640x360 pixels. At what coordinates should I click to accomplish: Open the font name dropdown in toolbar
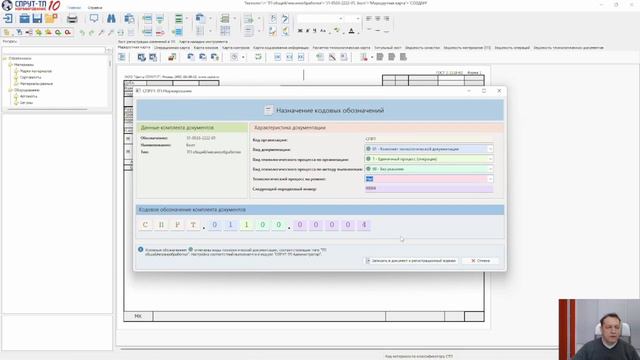click(341, 19)
